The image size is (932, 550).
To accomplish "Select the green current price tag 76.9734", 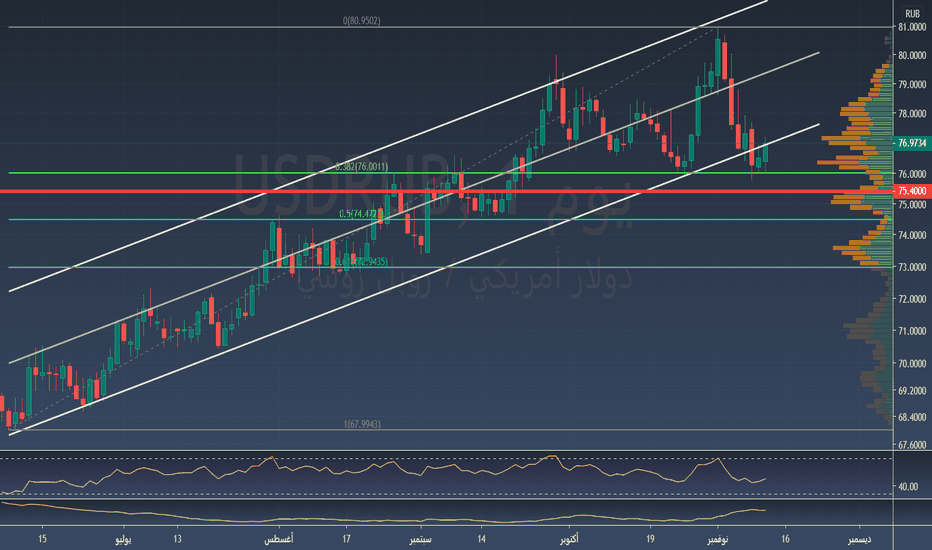I will (x=912, y=143).
